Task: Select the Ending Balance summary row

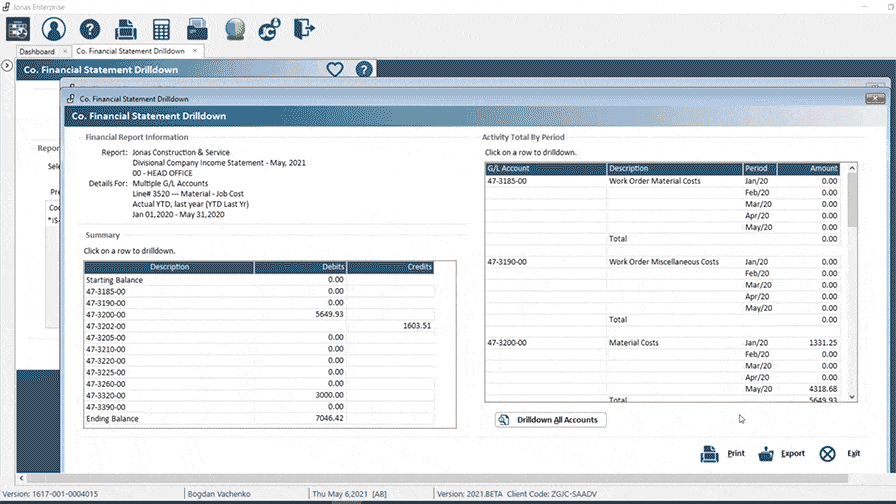Action: point(259,418)
